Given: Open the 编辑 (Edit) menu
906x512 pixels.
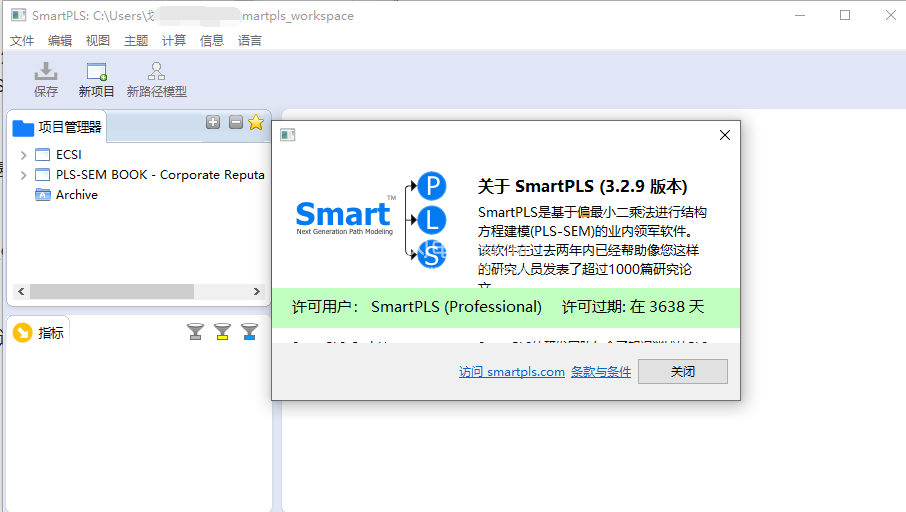Looking at the screenshot, I should pyautogui.click(x=60, y=40).
